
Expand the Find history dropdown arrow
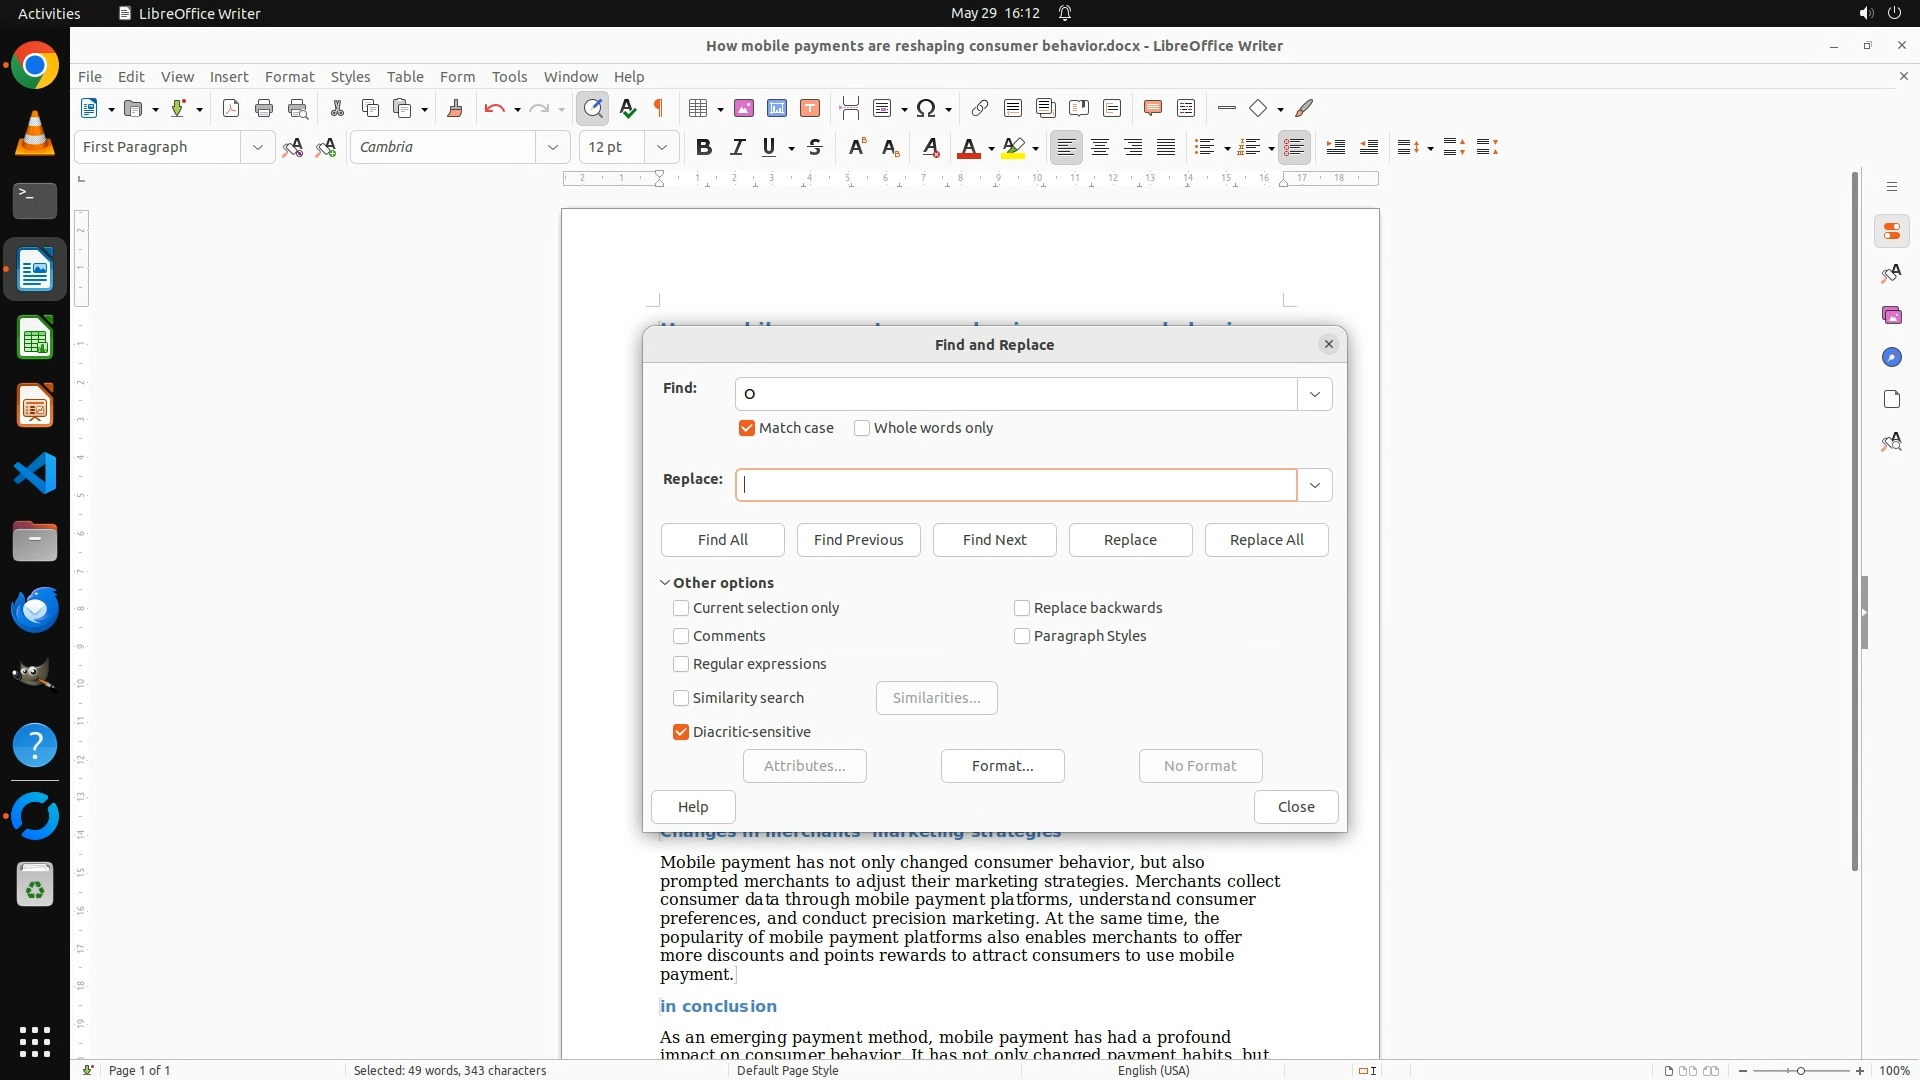1315,394
